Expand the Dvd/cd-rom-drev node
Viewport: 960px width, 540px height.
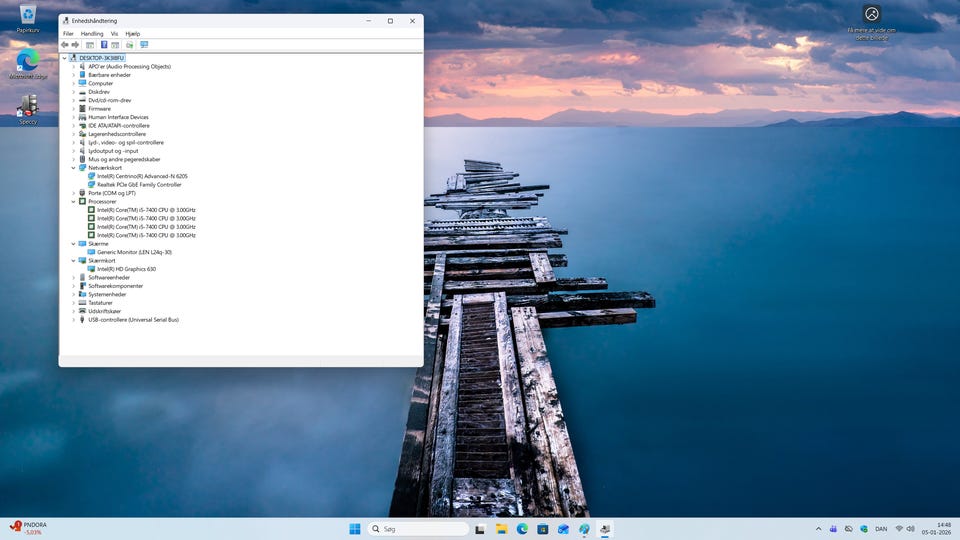[x=73, y=100]
